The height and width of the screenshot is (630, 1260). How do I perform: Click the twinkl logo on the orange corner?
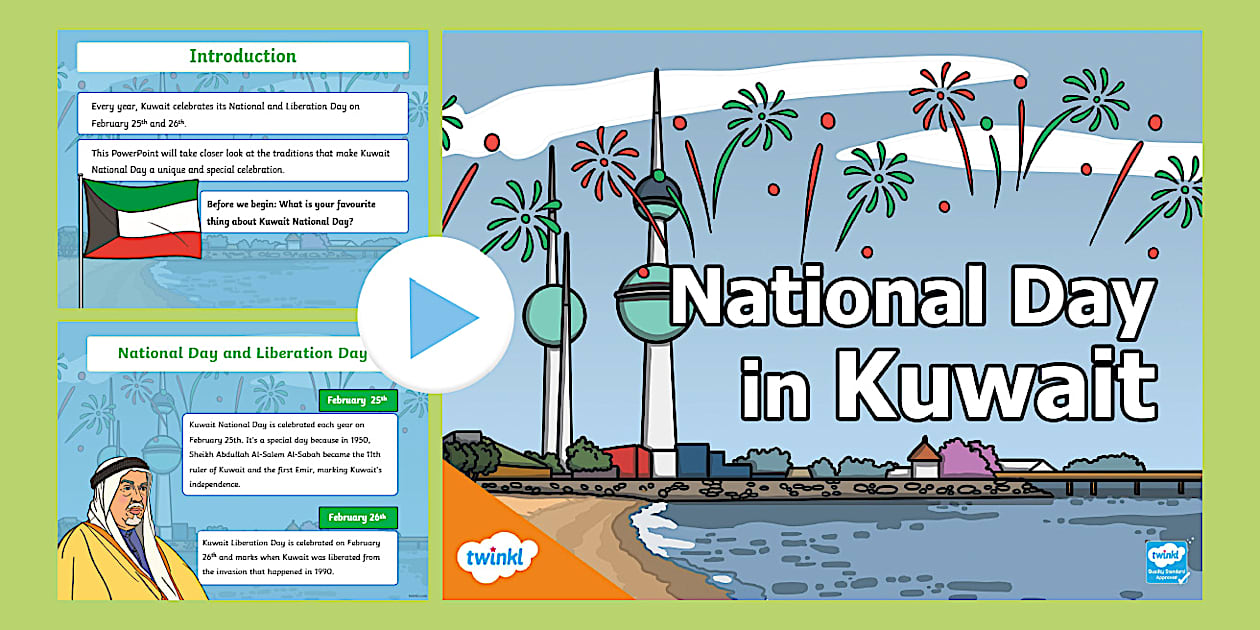tap(496, 556)
